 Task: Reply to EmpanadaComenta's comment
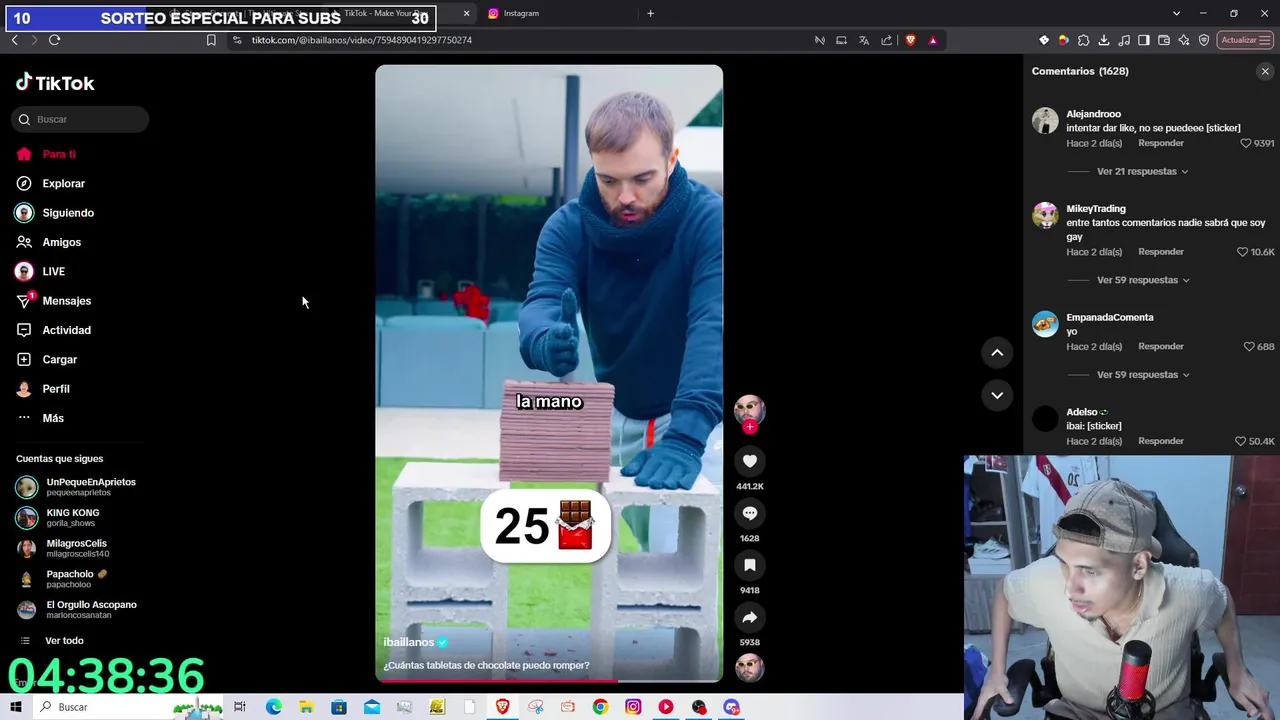[1161, 347]
